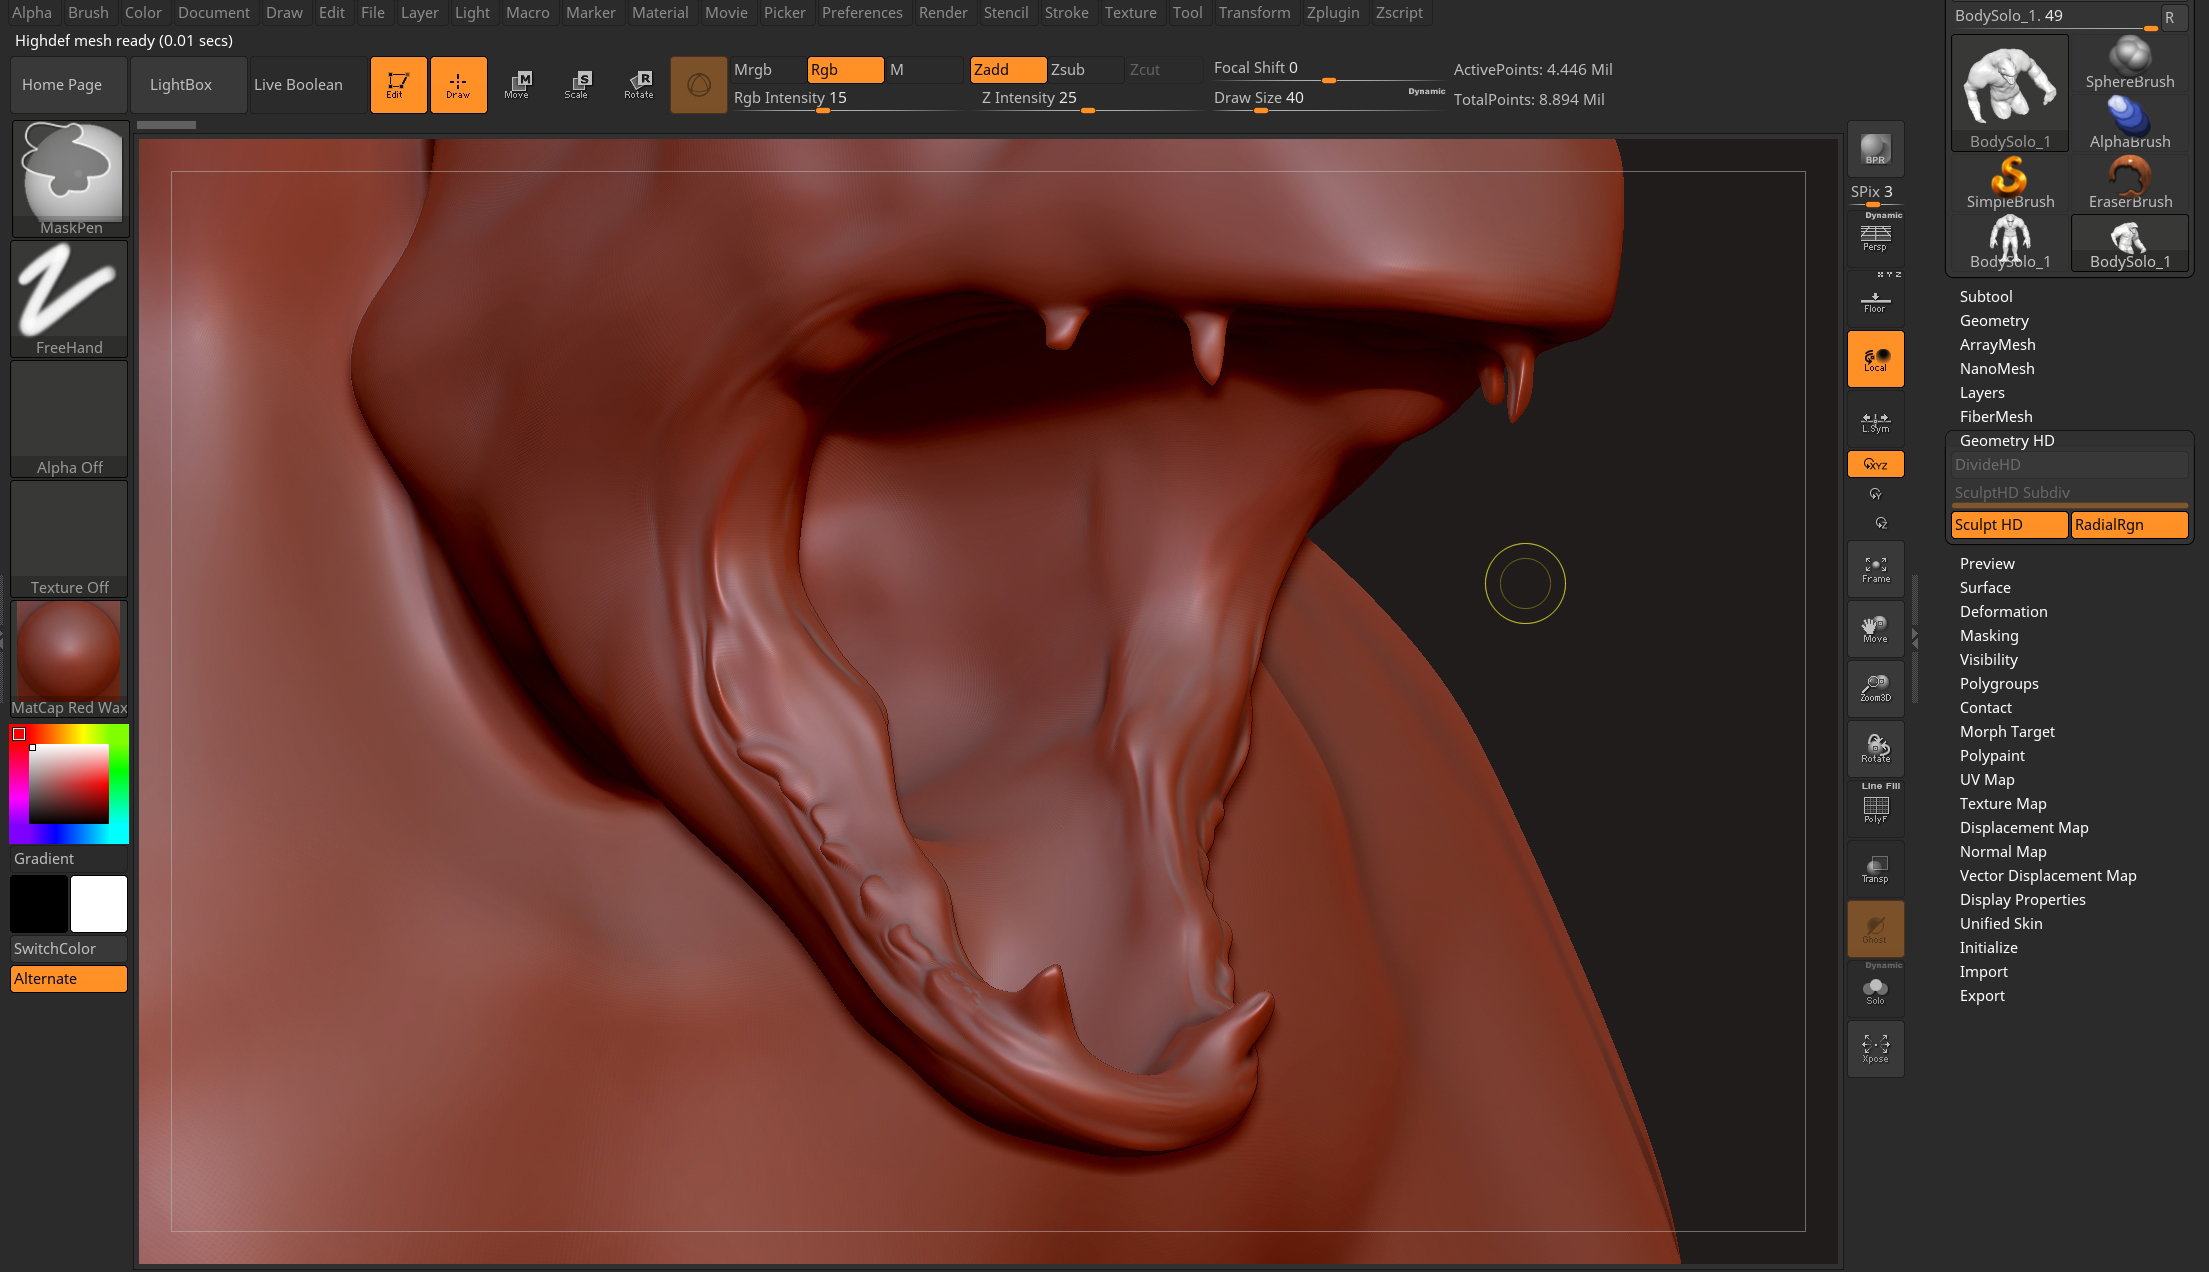Click right-shelf Rotate view icon
Screen dimensions: 2209x1272
click(x=1875, y=749)
